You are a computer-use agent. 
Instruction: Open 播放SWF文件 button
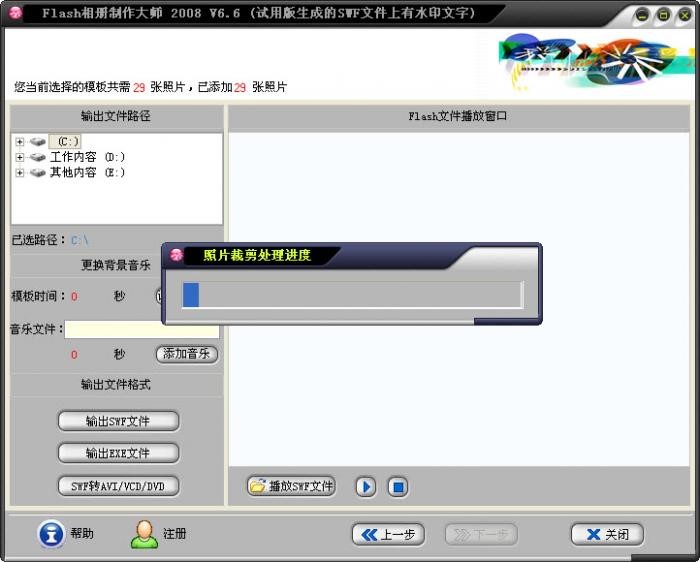point(291,486)
